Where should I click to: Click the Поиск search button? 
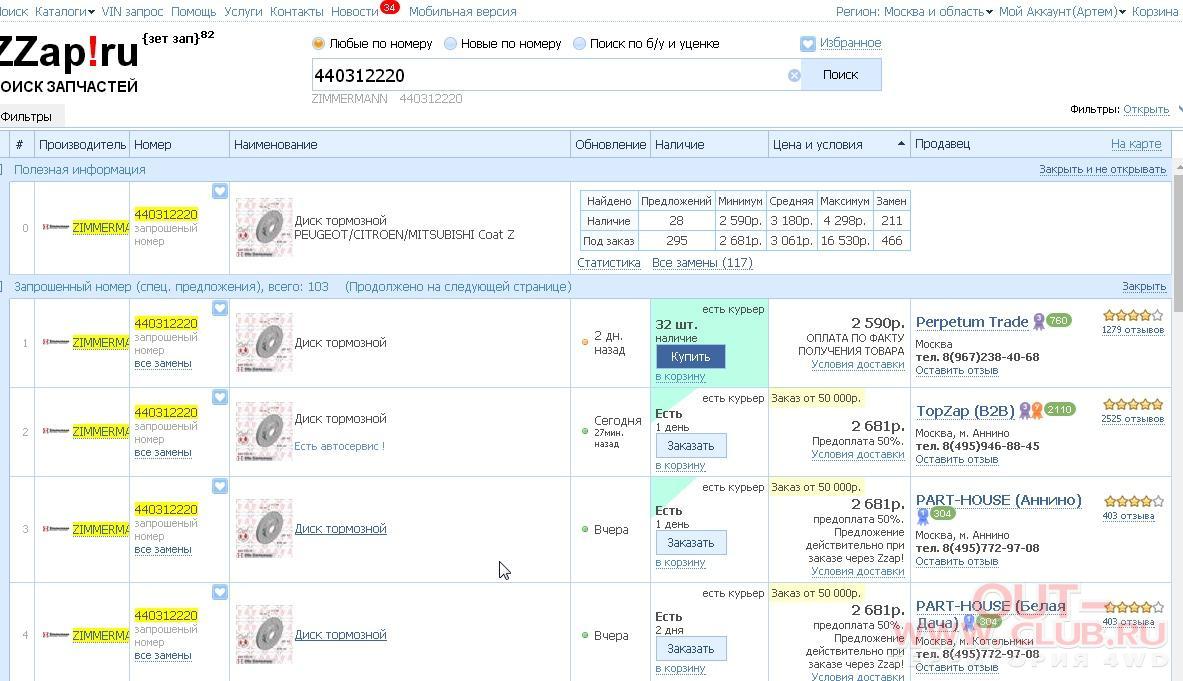pos(840,75)
